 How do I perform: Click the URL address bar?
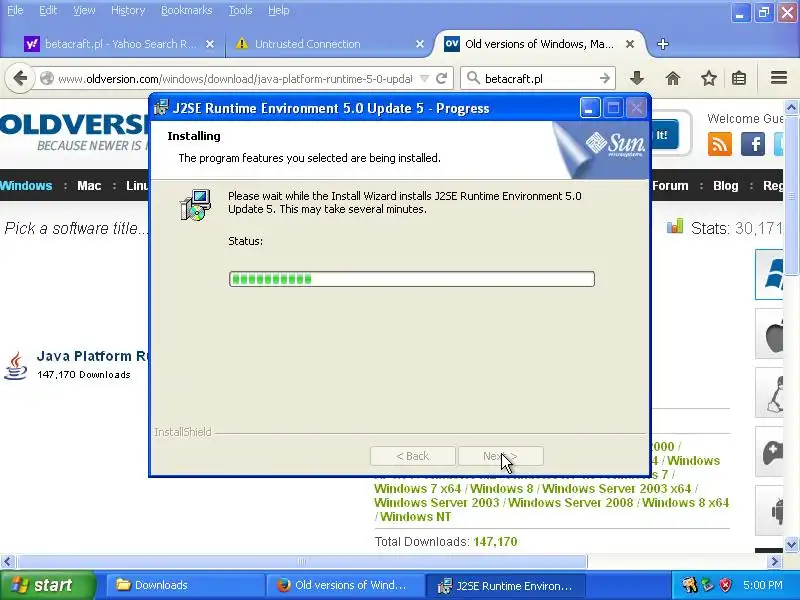(x=235, y=79)
